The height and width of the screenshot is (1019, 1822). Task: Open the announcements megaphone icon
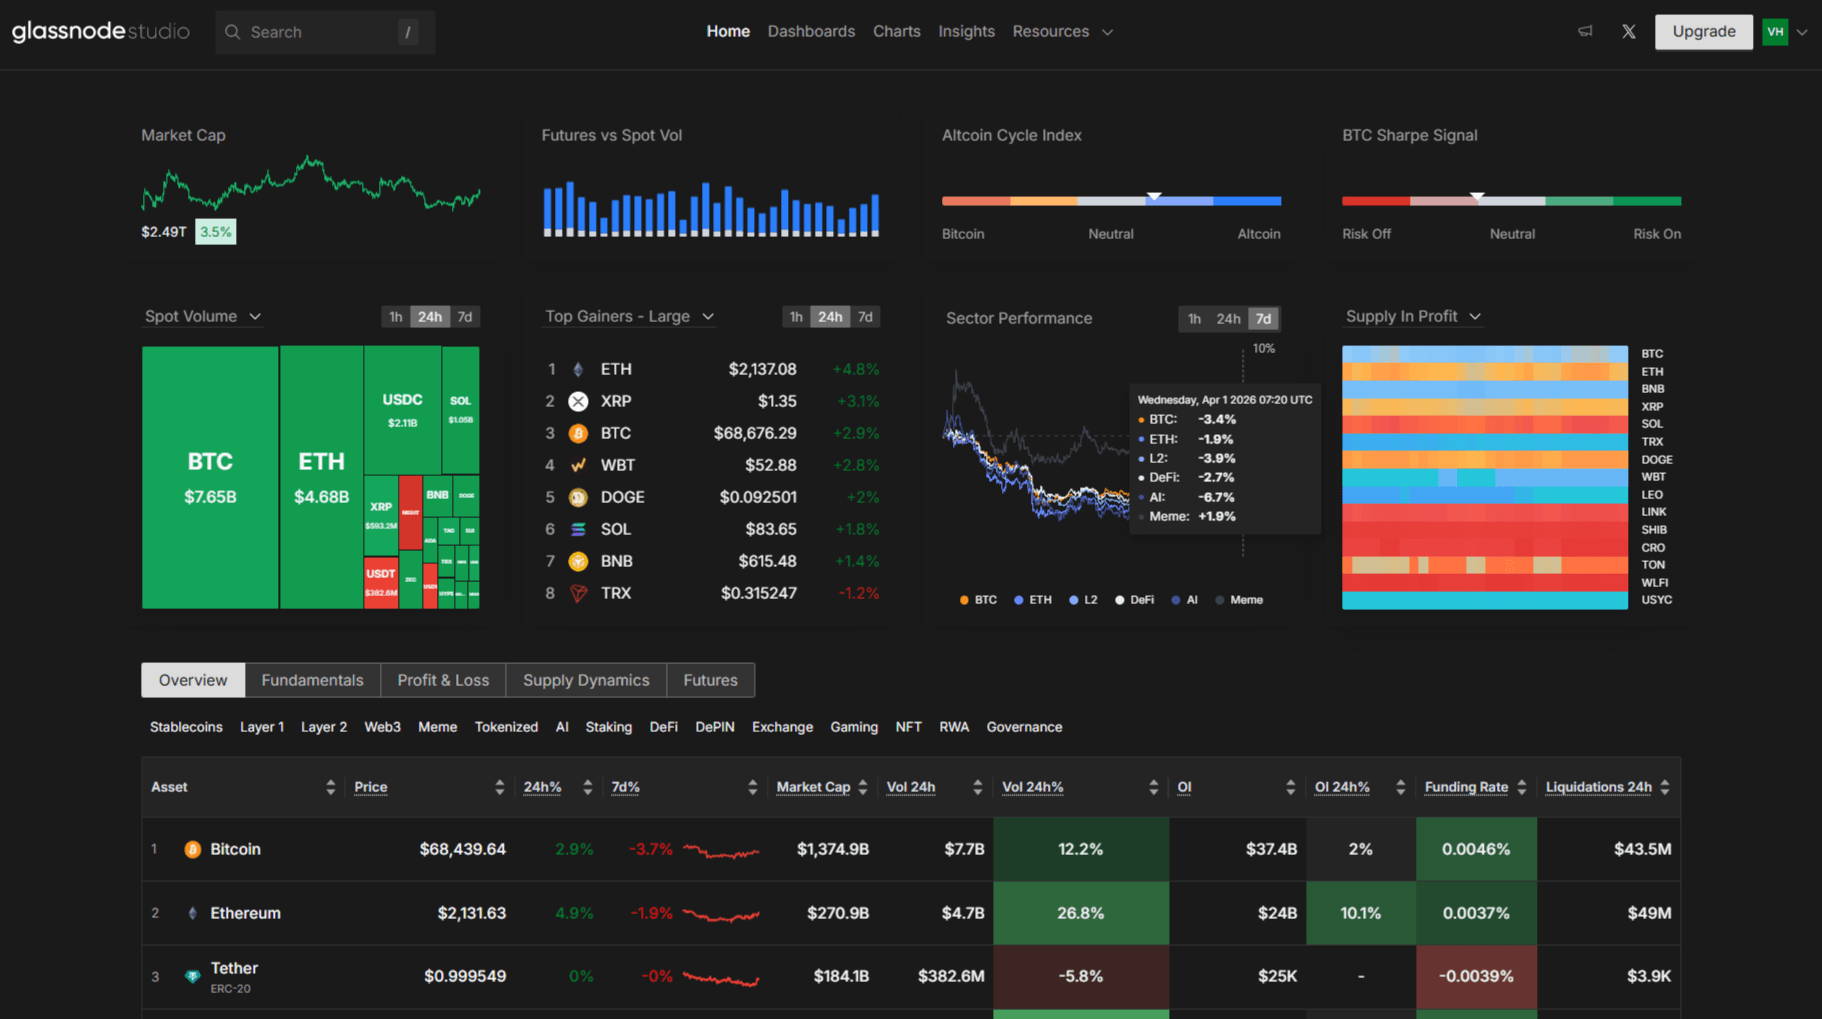point(1584,31)
